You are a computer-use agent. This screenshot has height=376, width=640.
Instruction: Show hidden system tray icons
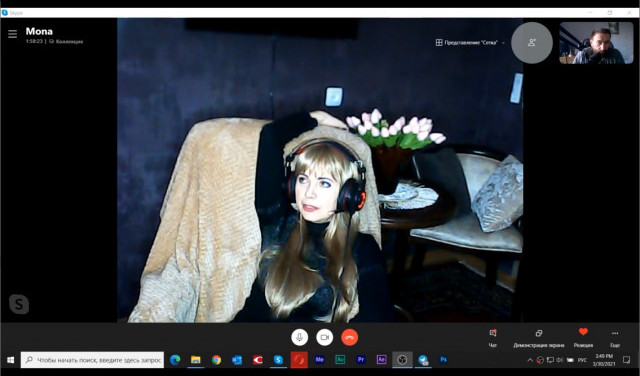[530, 360]
